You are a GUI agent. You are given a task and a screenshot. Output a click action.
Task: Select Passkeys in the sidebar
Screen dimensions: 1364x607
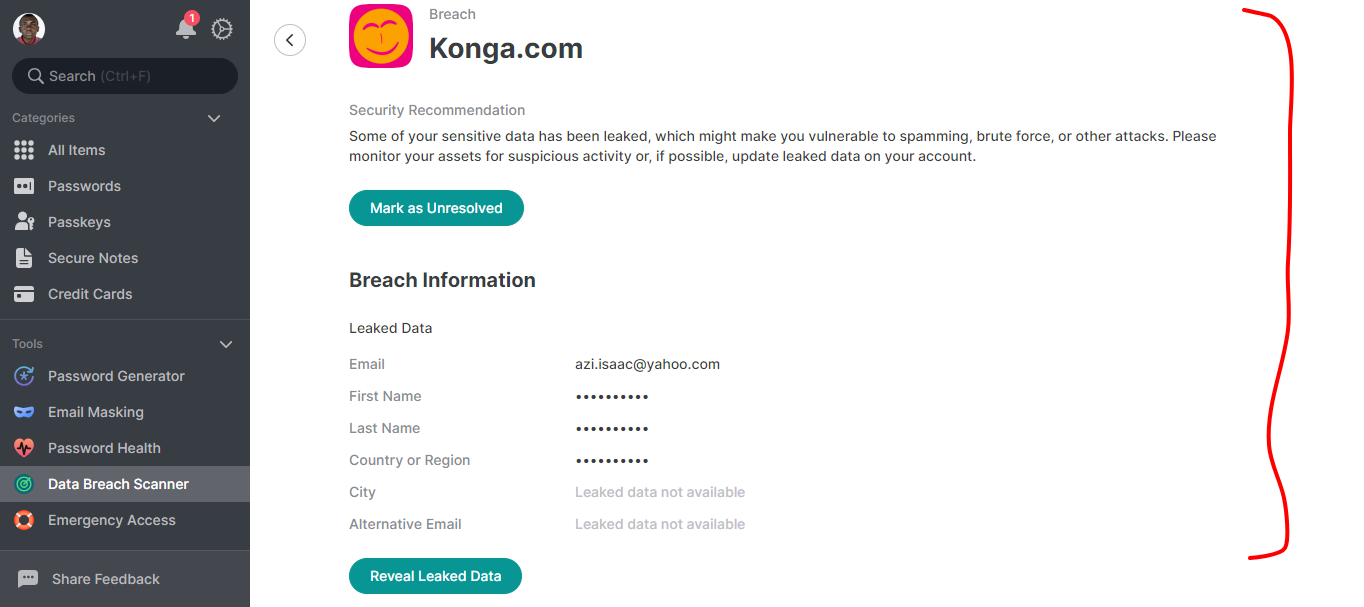[x=79, y=222]
